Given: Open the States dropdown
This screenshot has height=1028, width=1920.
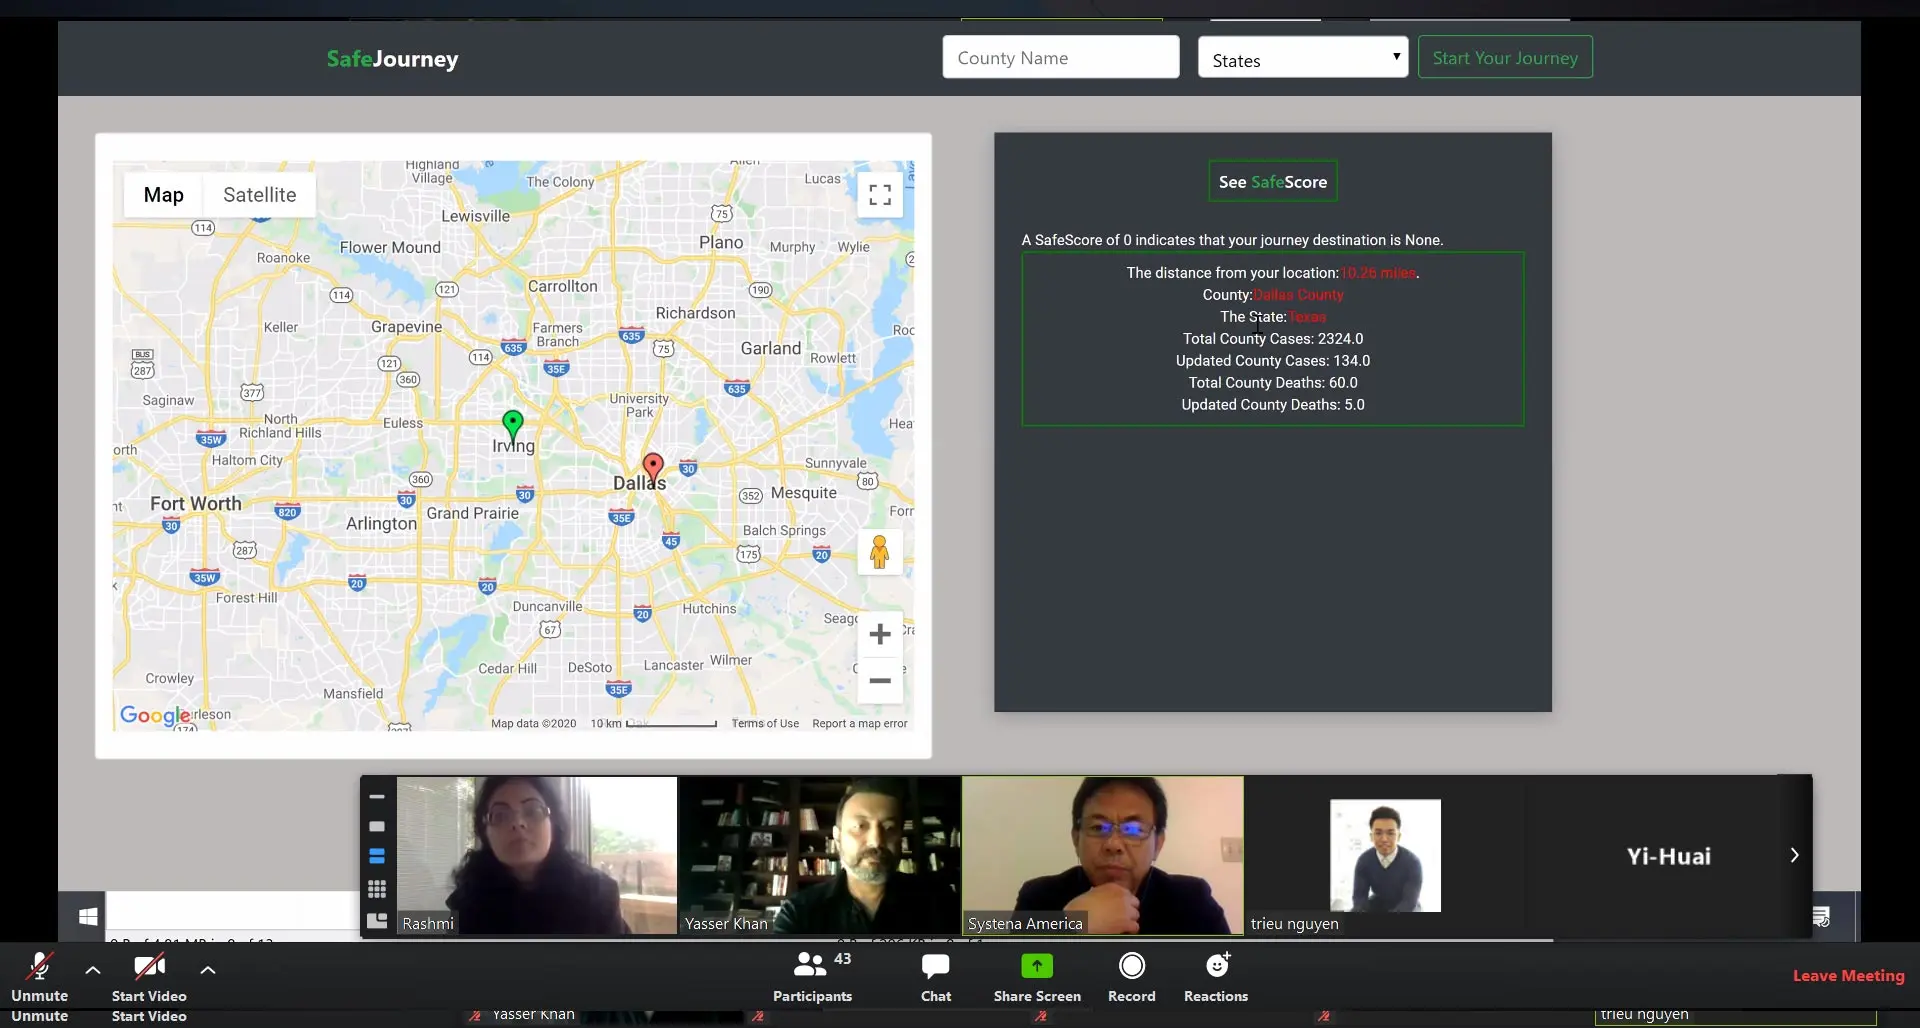Looking at the screenshot, I should [x=1302, y=58].
